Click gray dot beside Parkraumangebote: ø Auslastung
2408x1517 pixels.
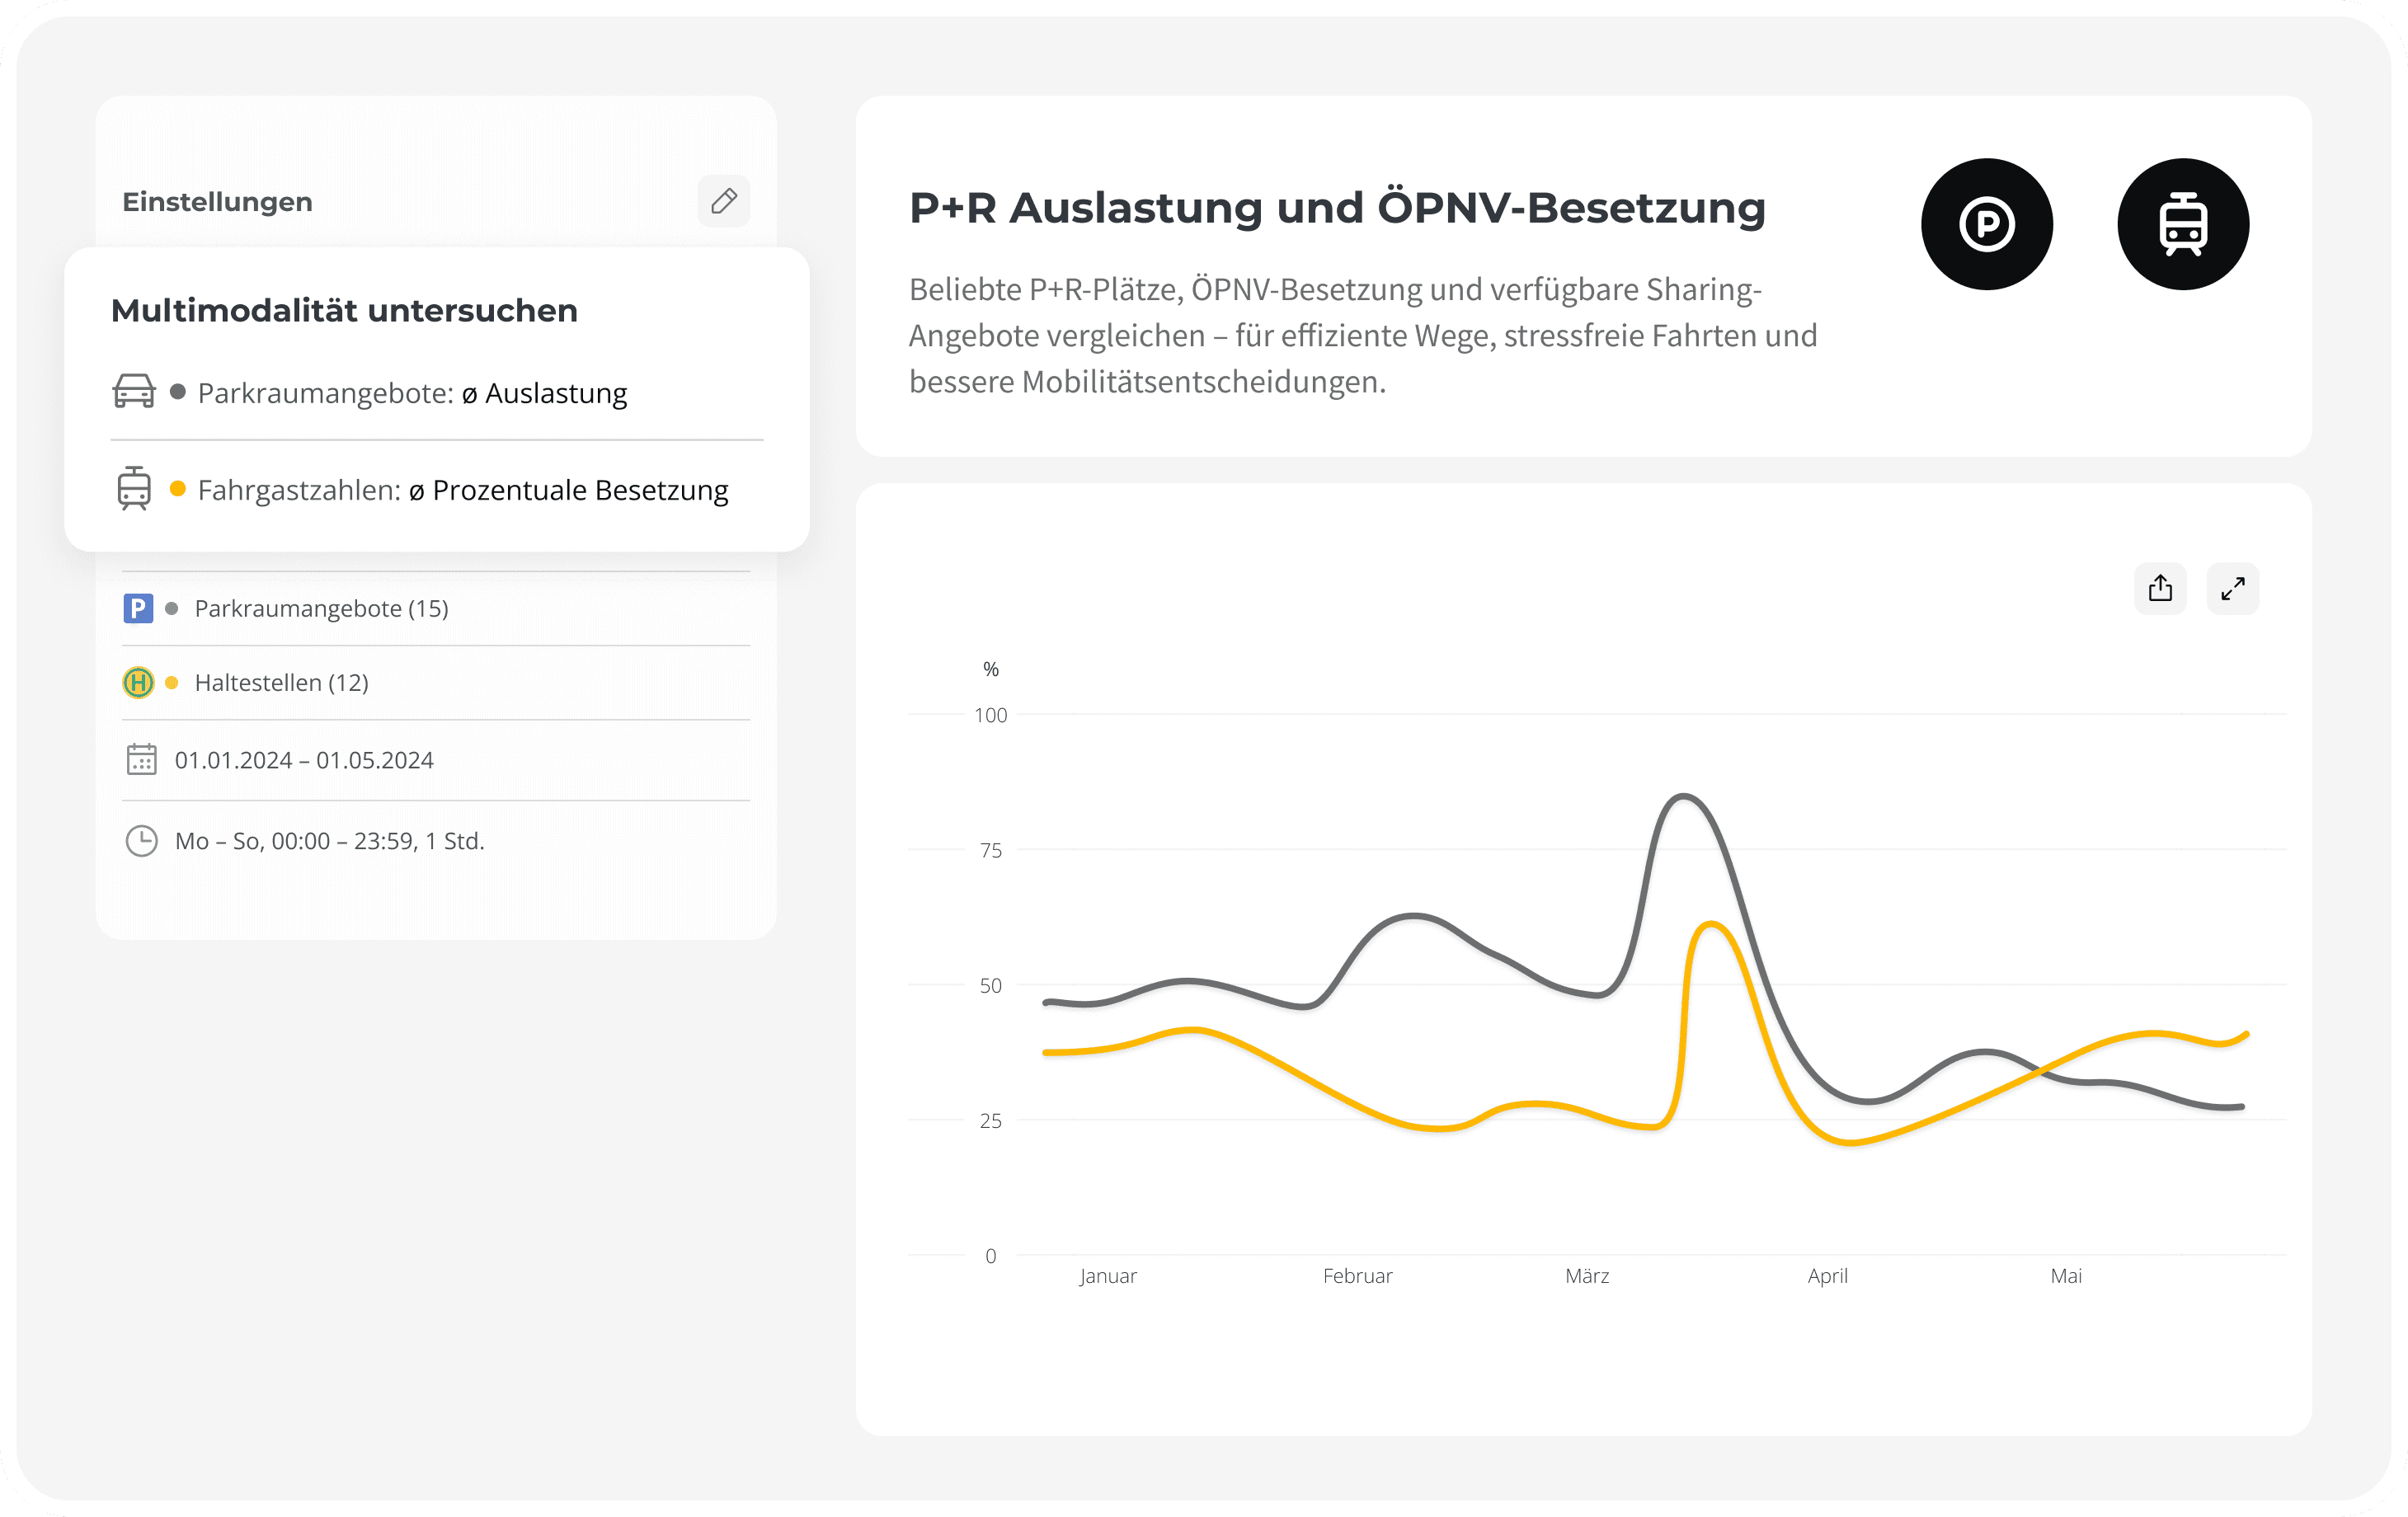[178, 391]
